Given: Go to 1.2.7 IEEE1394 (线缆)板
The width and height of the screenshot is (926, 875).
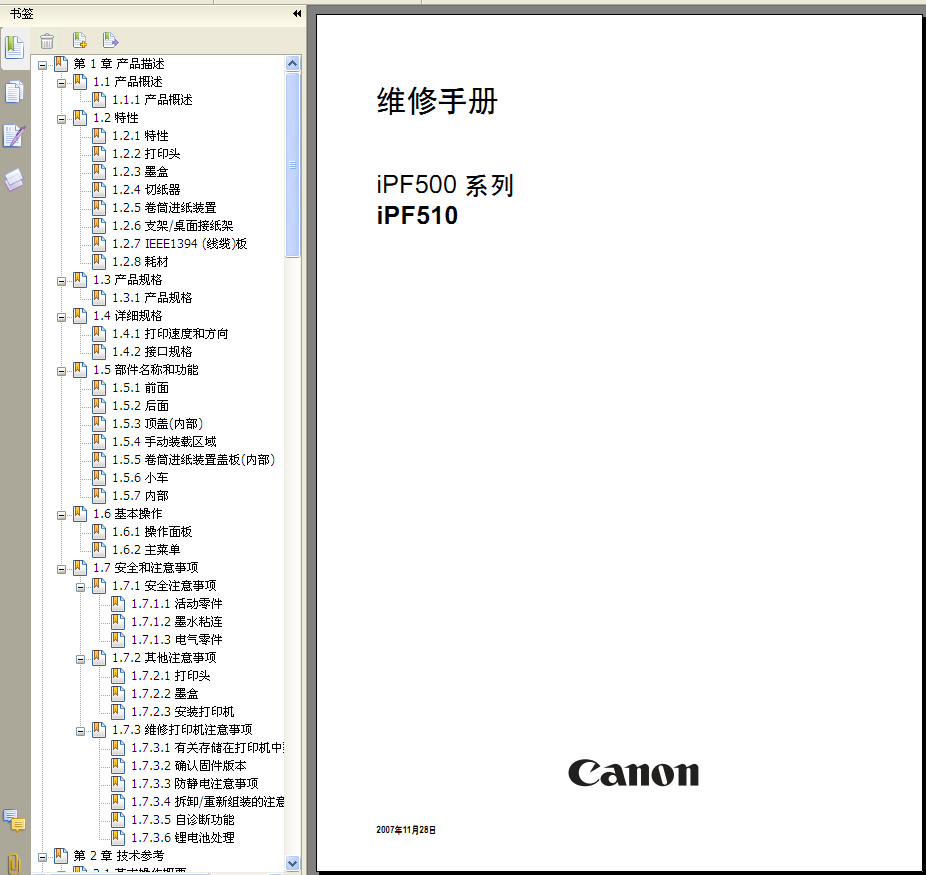Looking at the screenshot, I should point(180,244).
